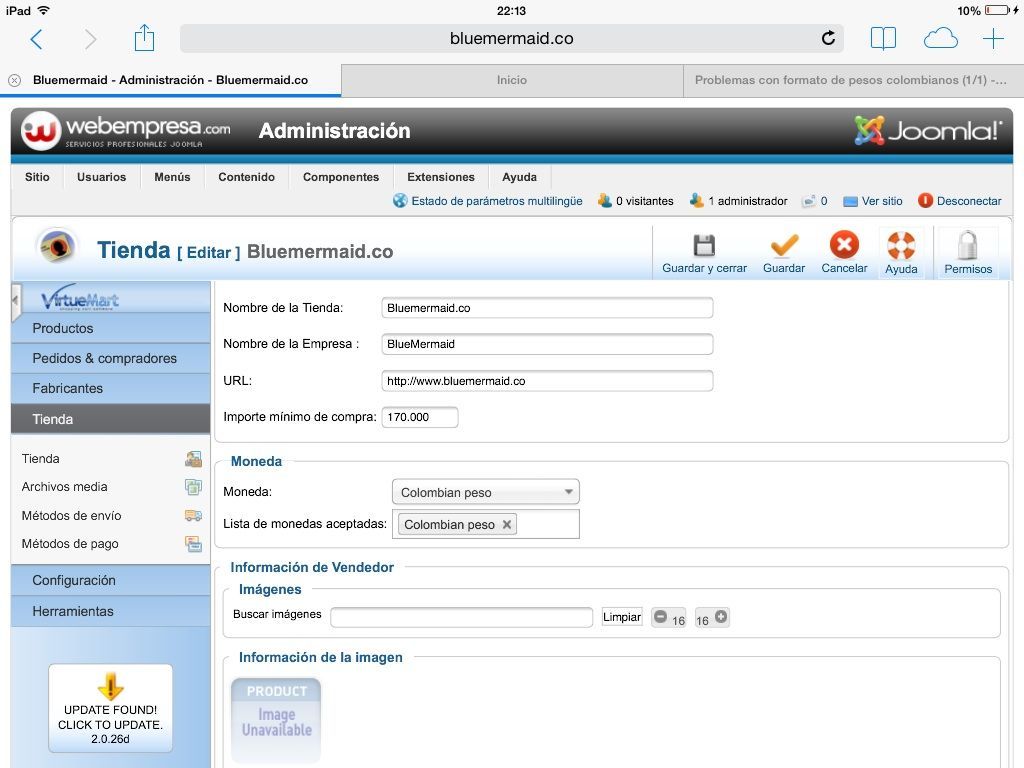Remove Colombian peso from accepted currencies

click(x=507, y=524)
